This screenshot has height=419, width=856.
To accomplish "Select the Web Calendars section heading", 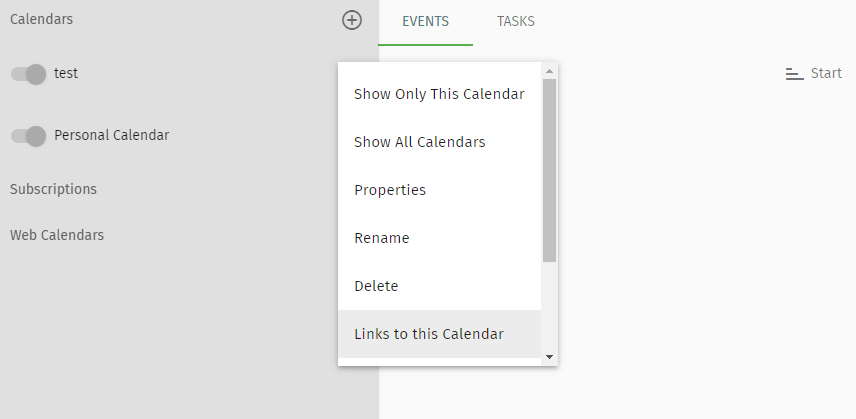I will pos(57,235).
